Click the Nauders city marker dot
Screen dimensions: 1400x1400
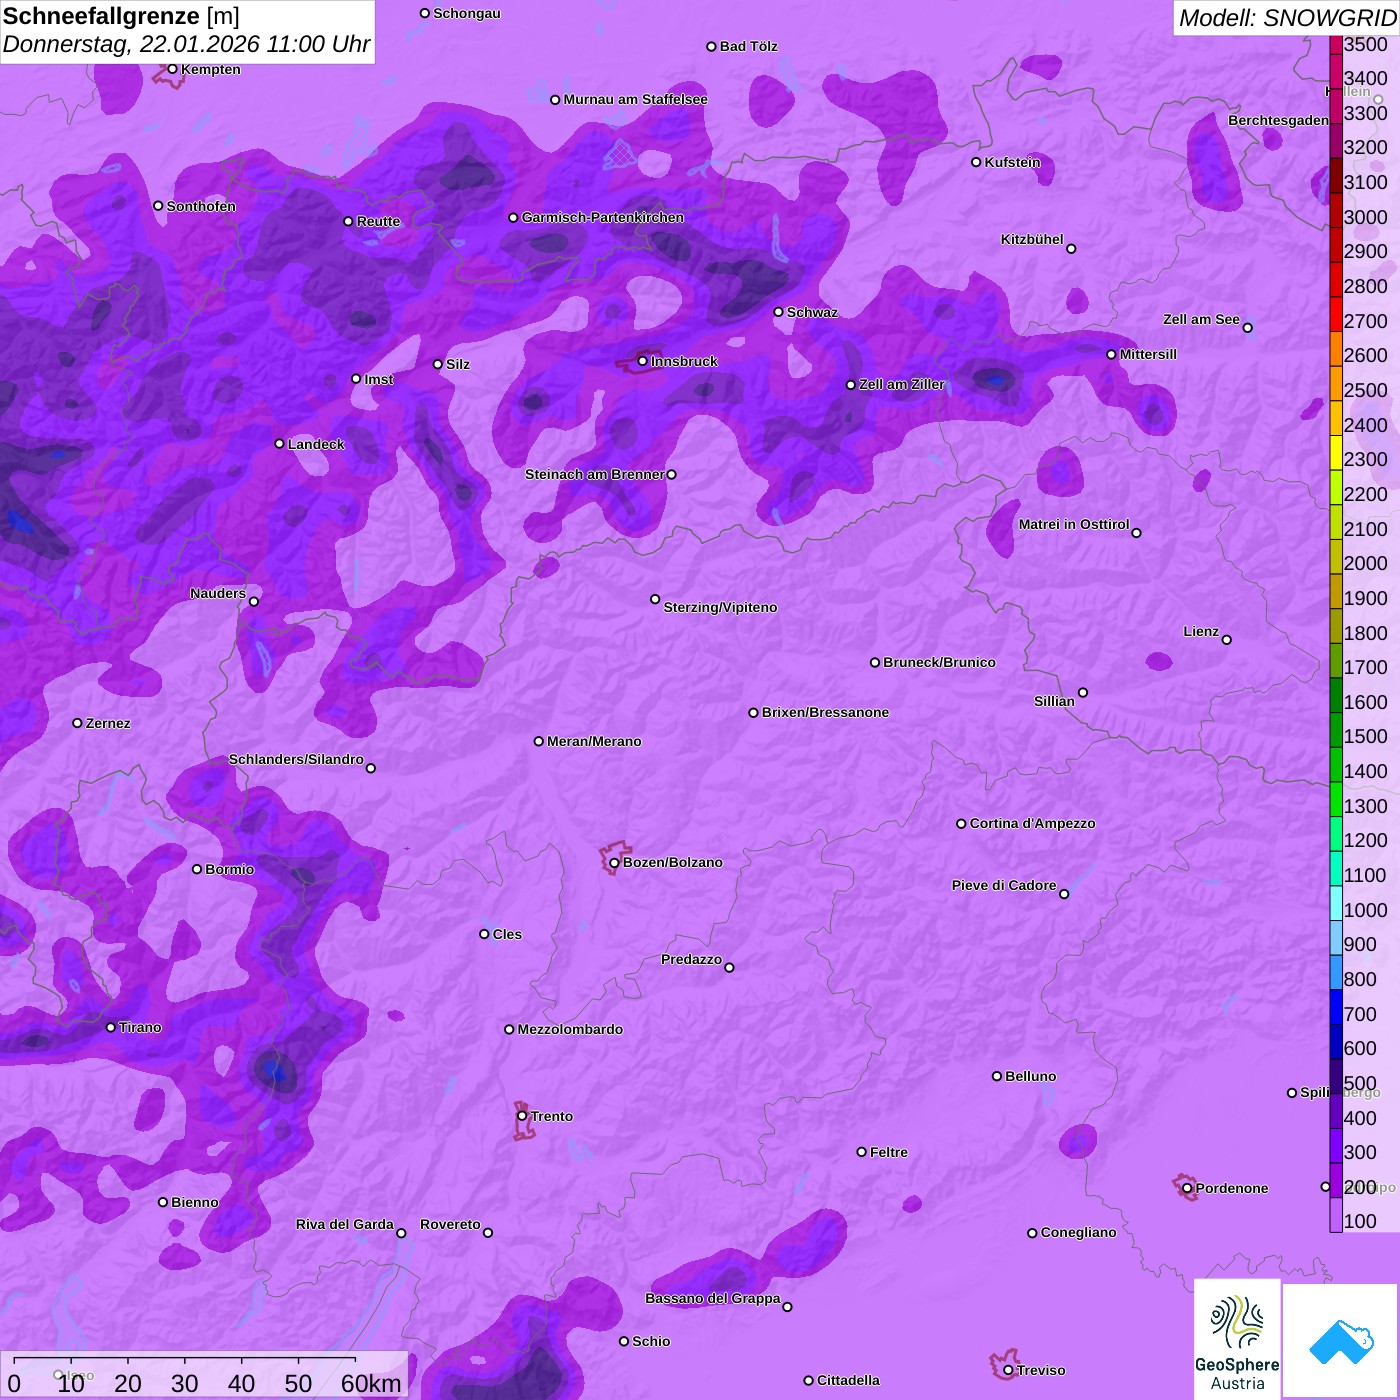tap(254, 601)
